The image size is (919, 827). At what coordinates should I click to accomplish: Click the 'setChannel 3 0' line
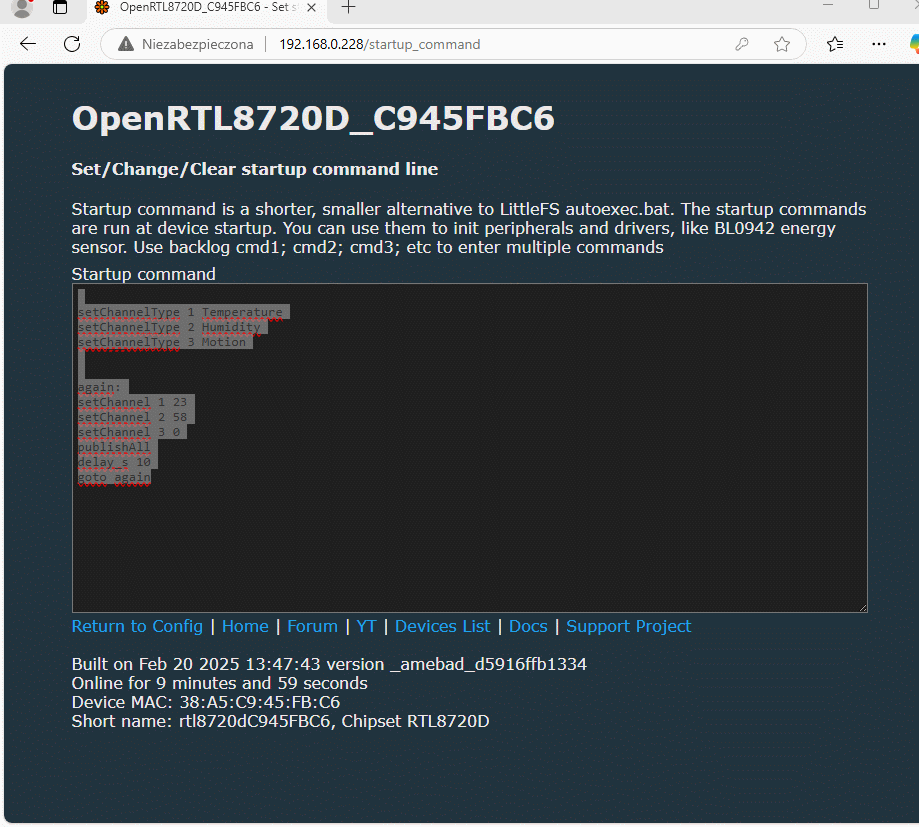[129, 433]
